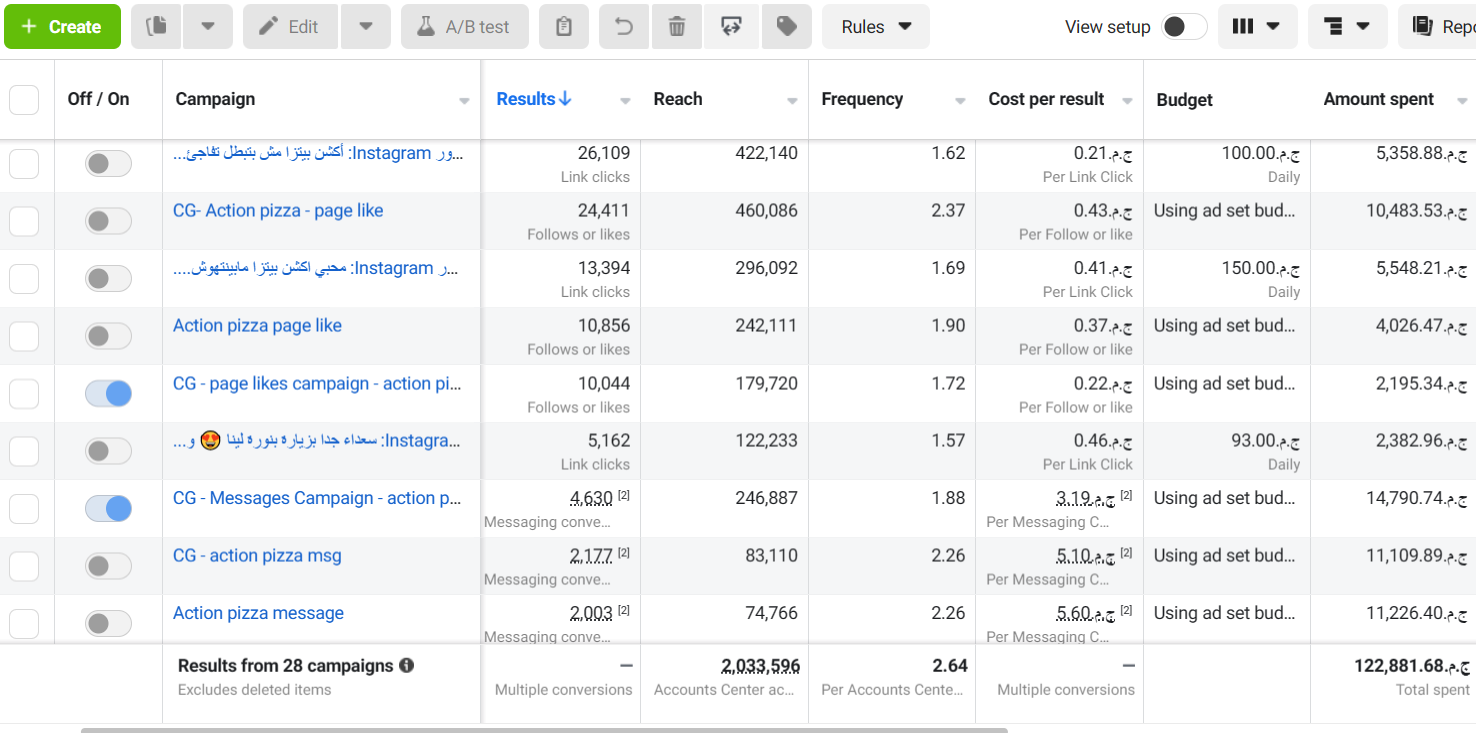Image resolution: width=1476 pixels, height=733 pixels.
Task: Check the box for Action pizza page like
Action: (x=24, y=336)
